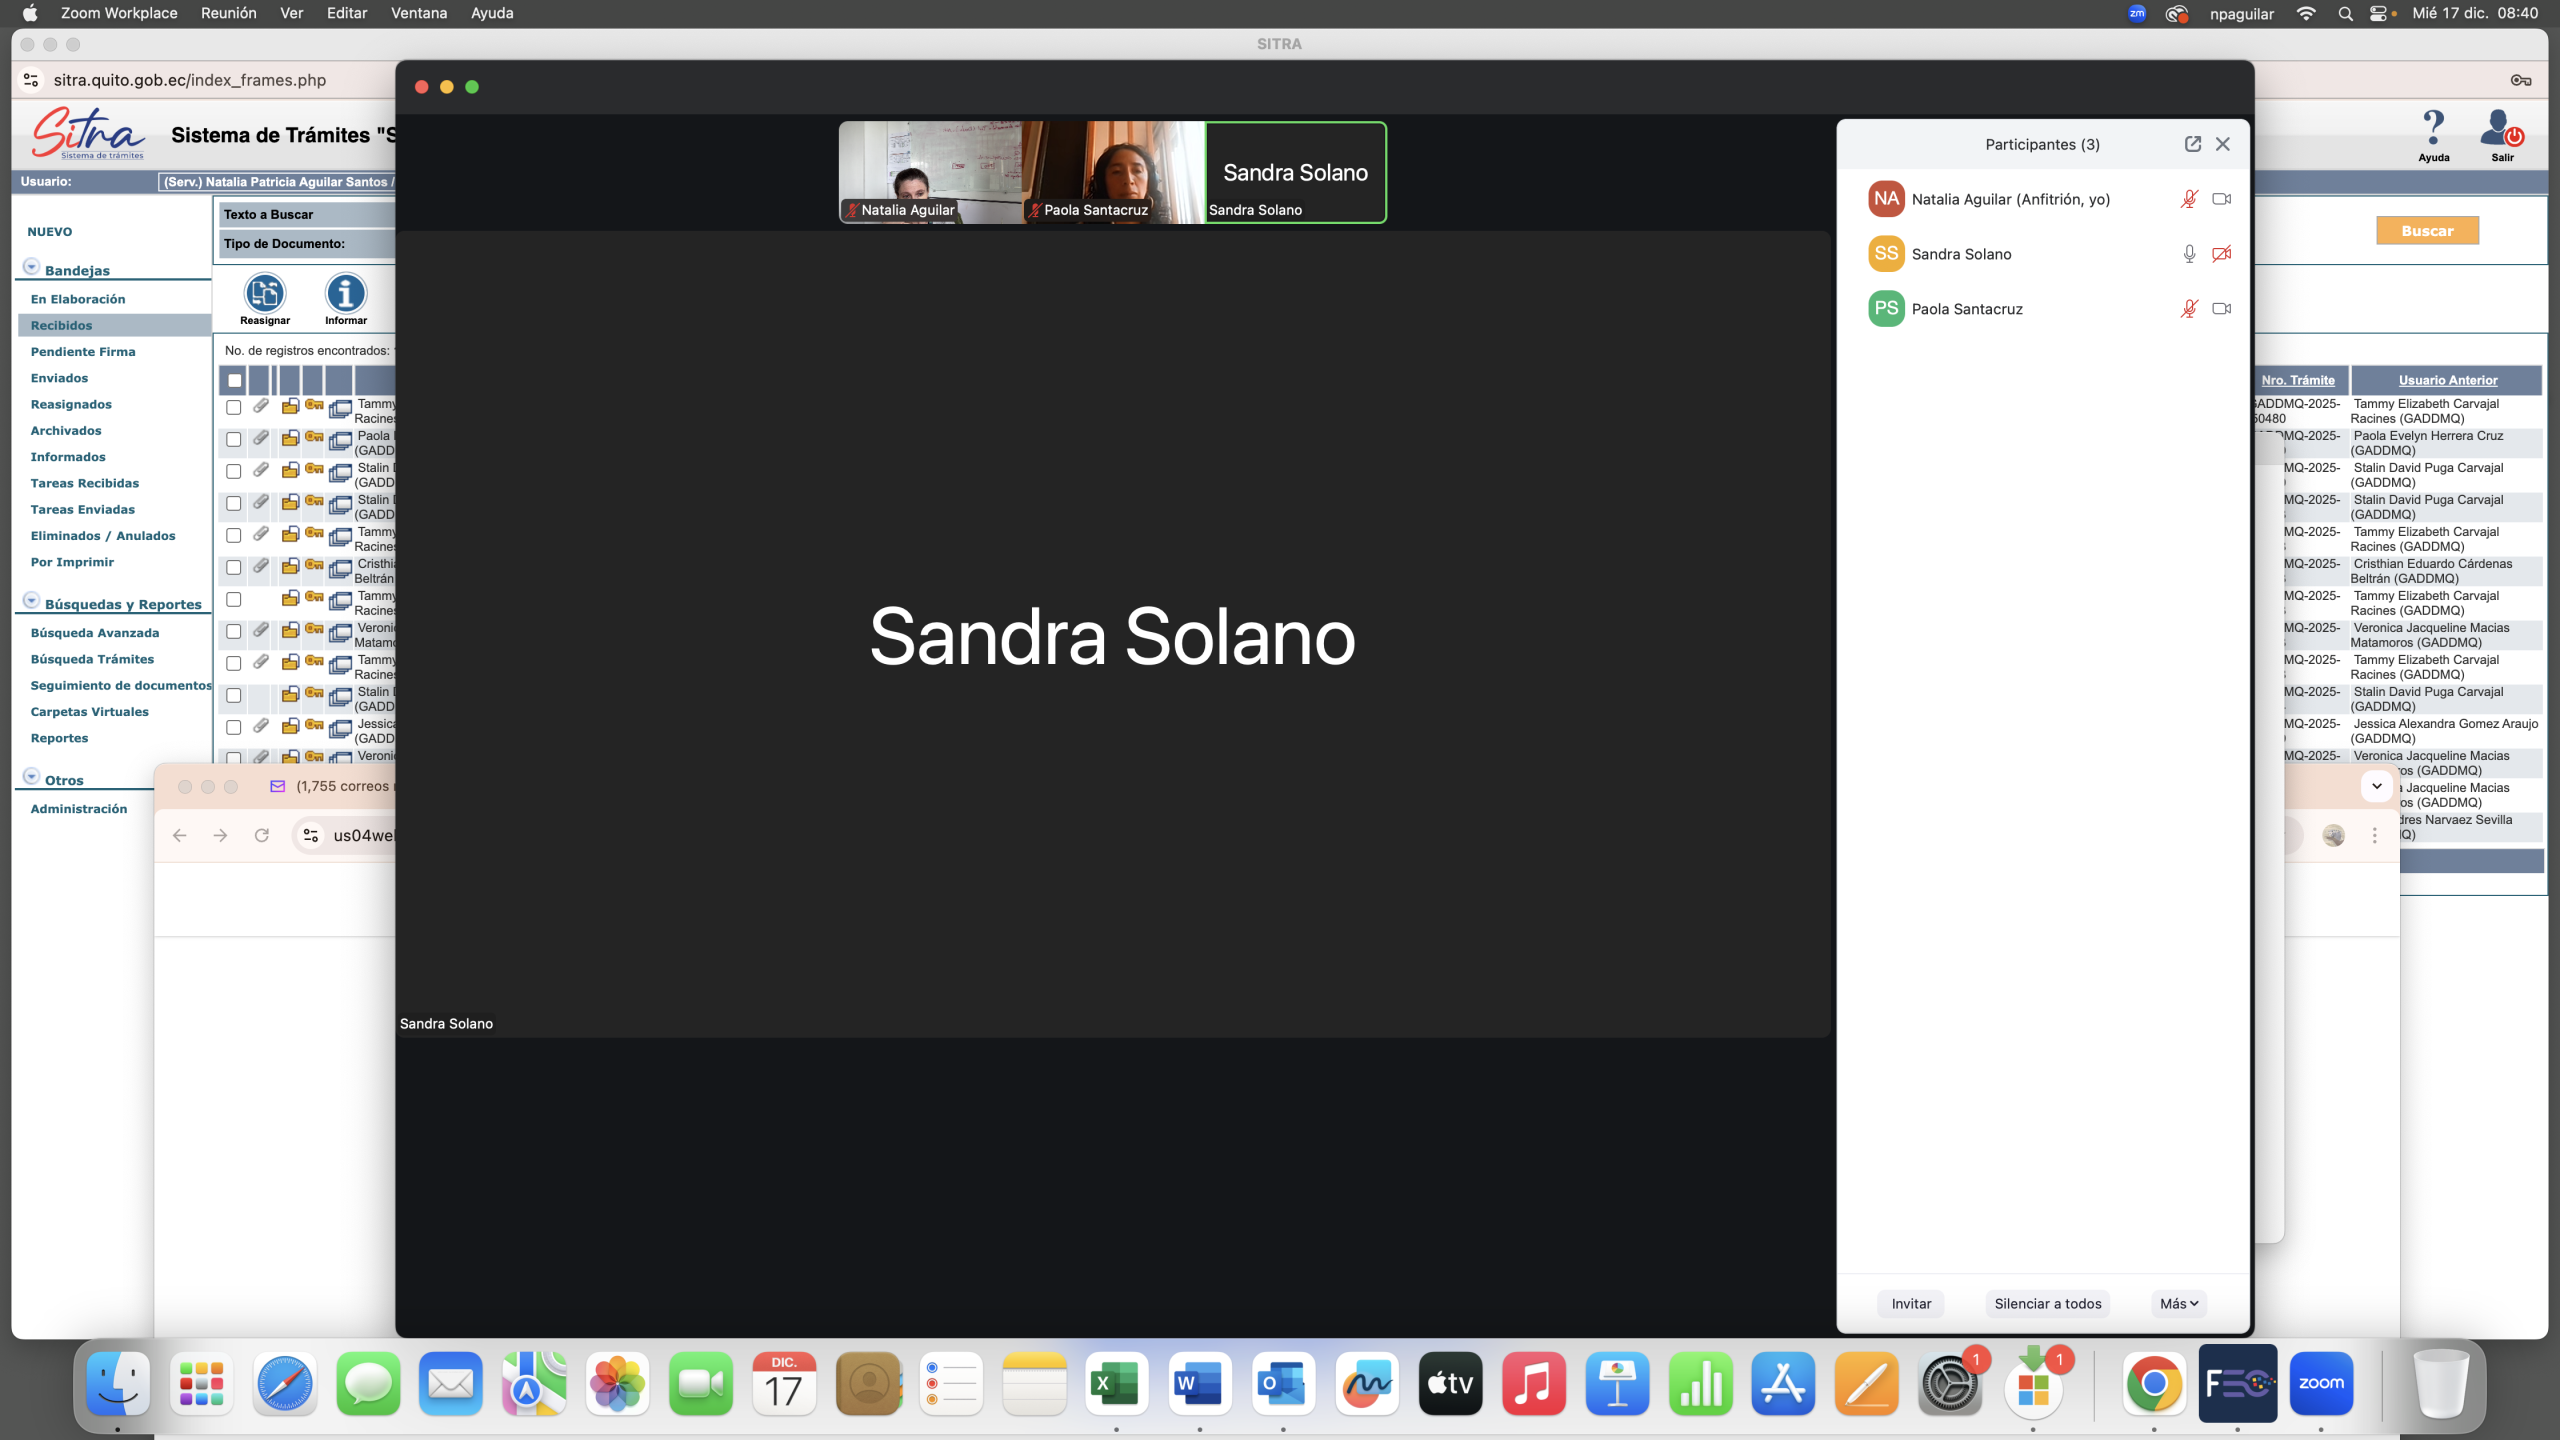This screenshot has height=1440, width=2560.
Task: Open Excel from the dock
Action: [x=1116, y=1384]
